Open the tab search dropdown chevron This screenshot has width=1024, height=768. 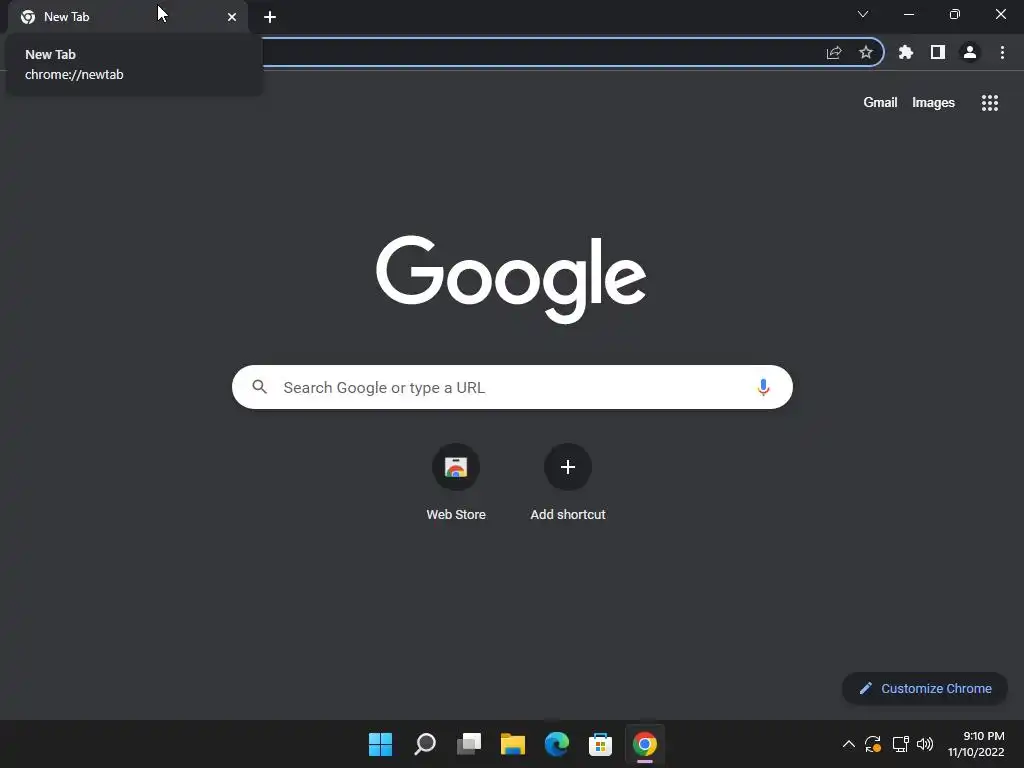[863, 14]
